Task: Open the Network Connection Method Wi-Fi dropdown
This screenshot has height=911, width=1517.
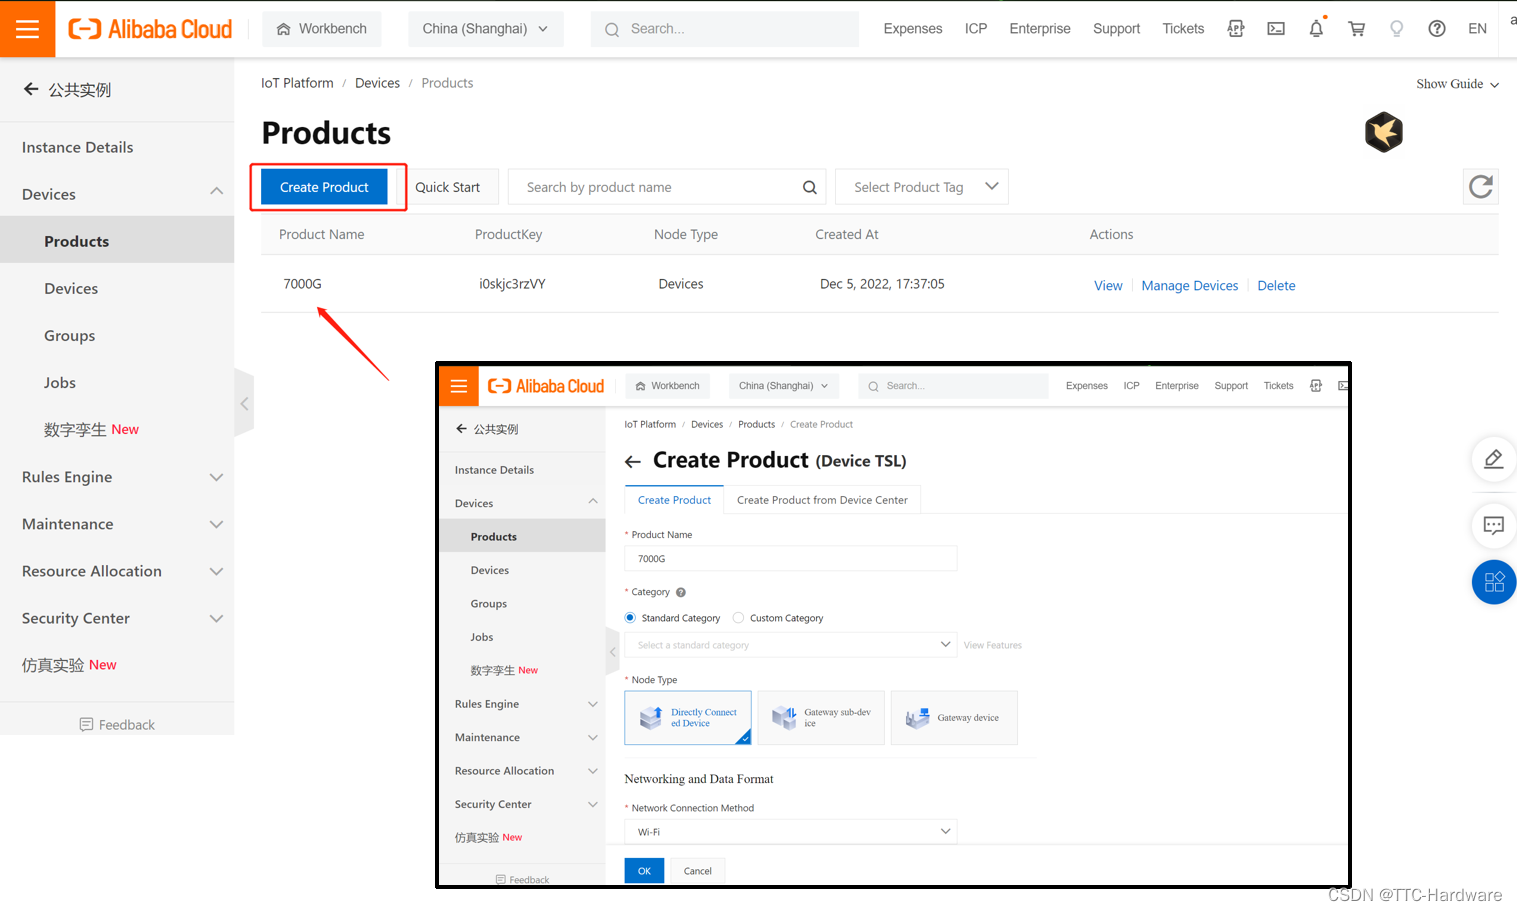Action: (x=790, y=832)
